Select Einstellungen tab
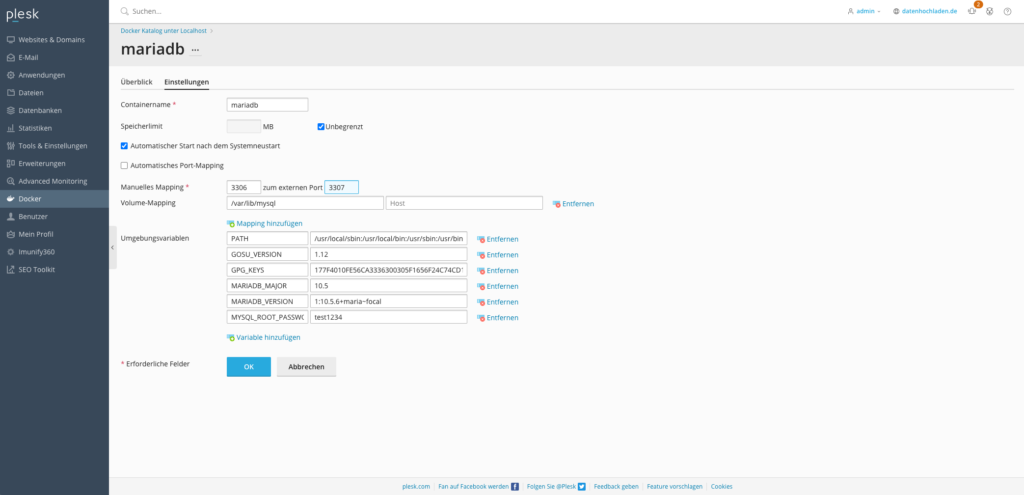The width and height of the screenshot is (1024, 495). 187,82
